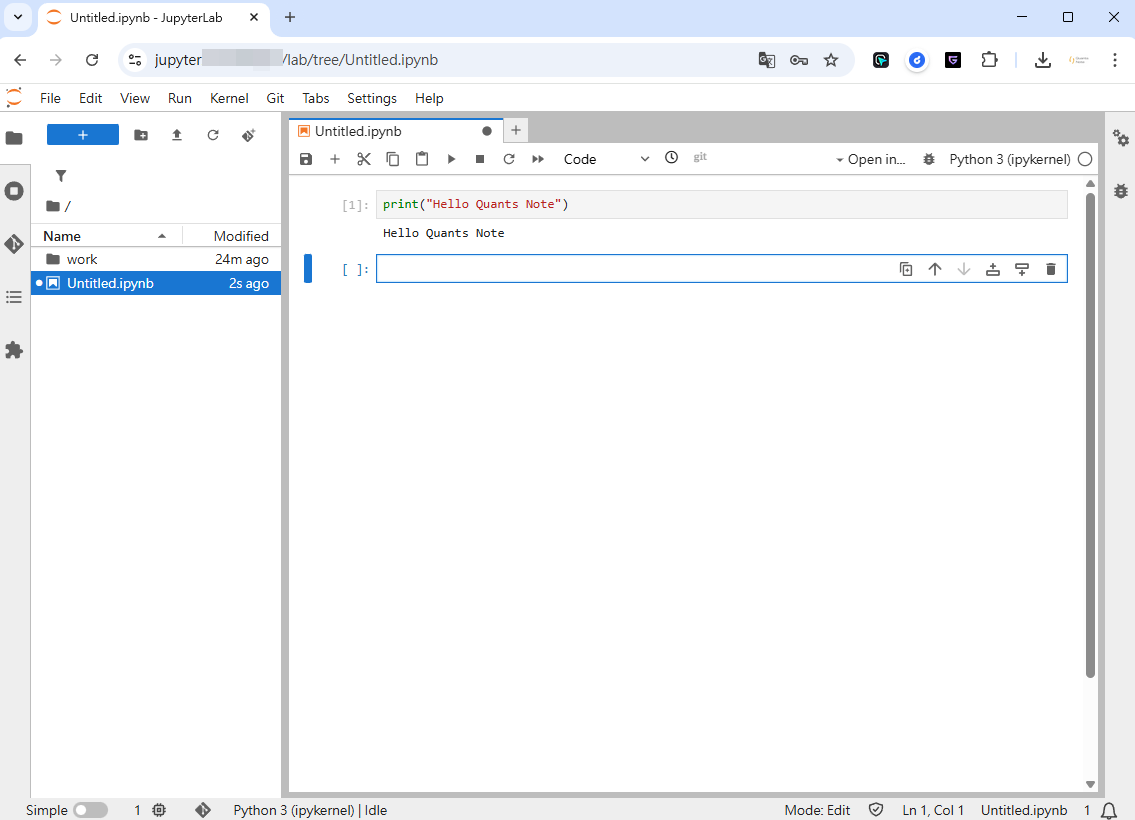Close the Untitled.ipynb notebook tab dot
The width and height of the screenshot is (1135, 820).
click(x=486, y=131)
